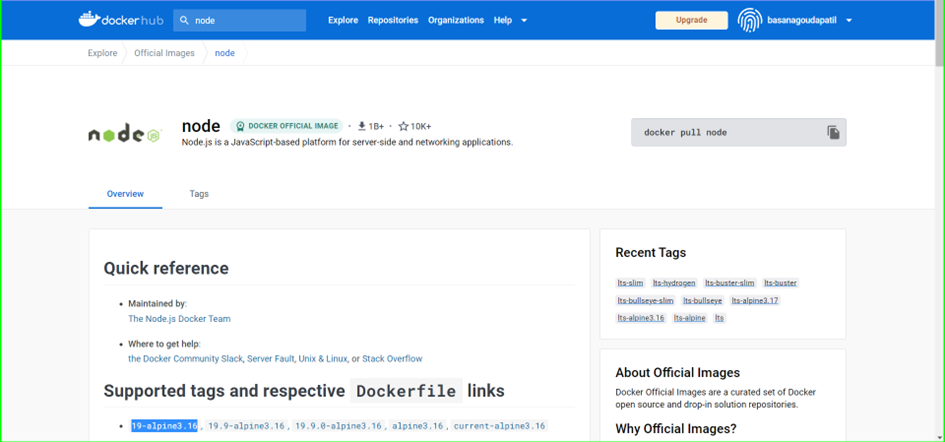Open the Unix & Linux link
Screen dimensions: 945x442
[322, 358]
